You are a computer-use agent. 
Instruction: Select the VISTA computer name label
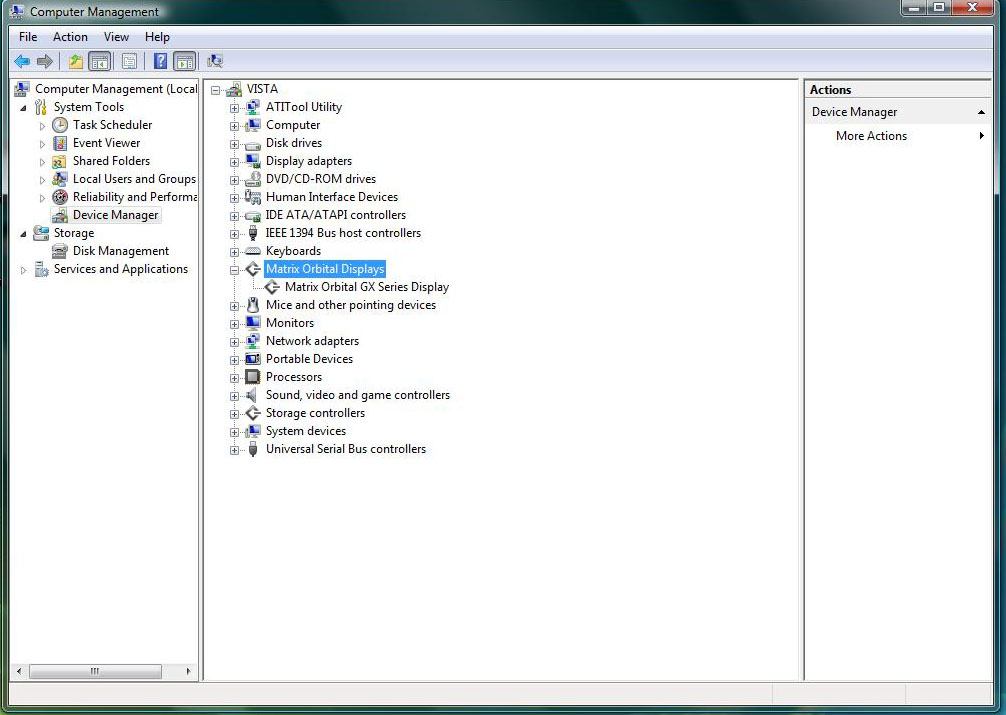[262, 89]
